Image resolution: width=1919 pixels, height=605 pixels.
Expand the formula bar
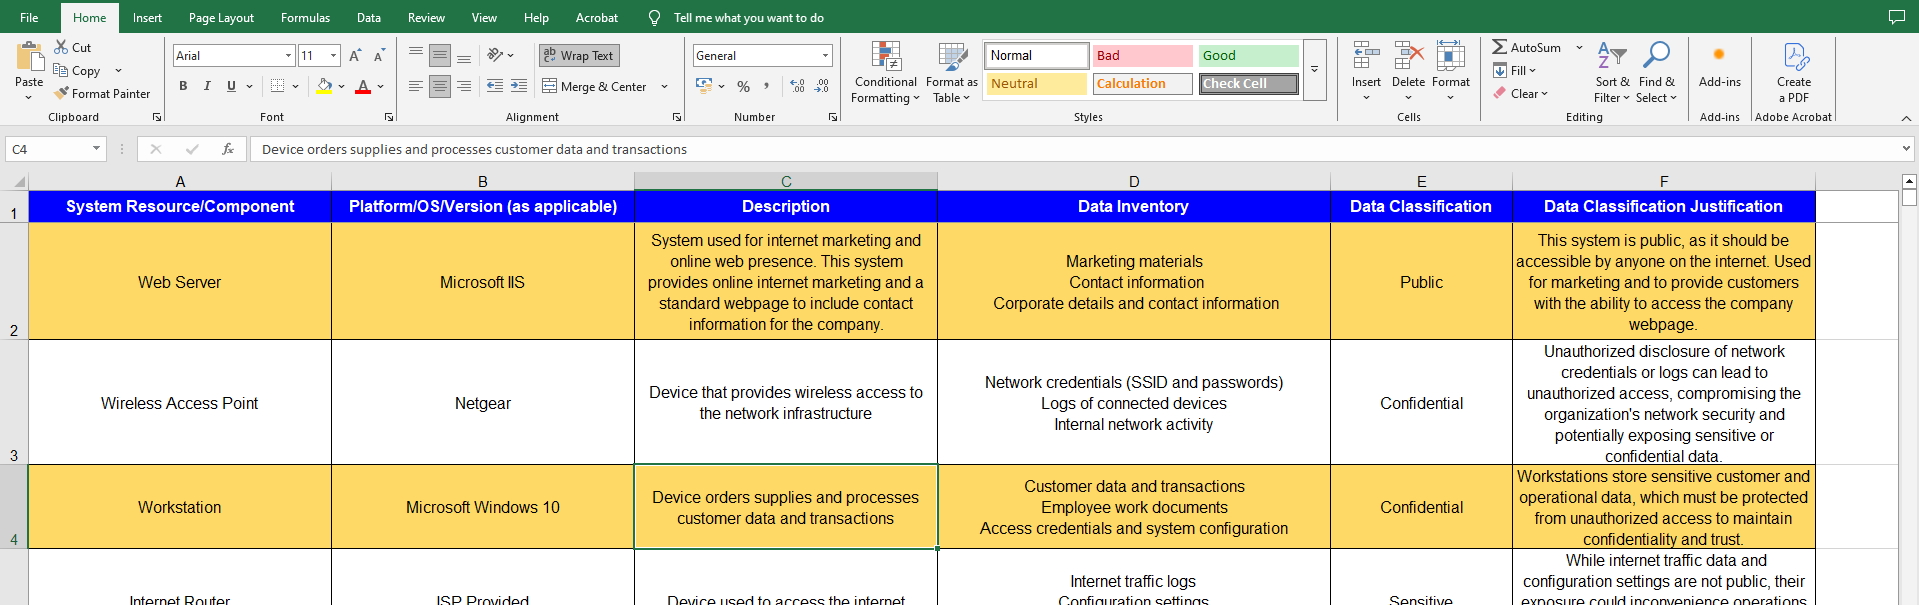coord(1906,149)
